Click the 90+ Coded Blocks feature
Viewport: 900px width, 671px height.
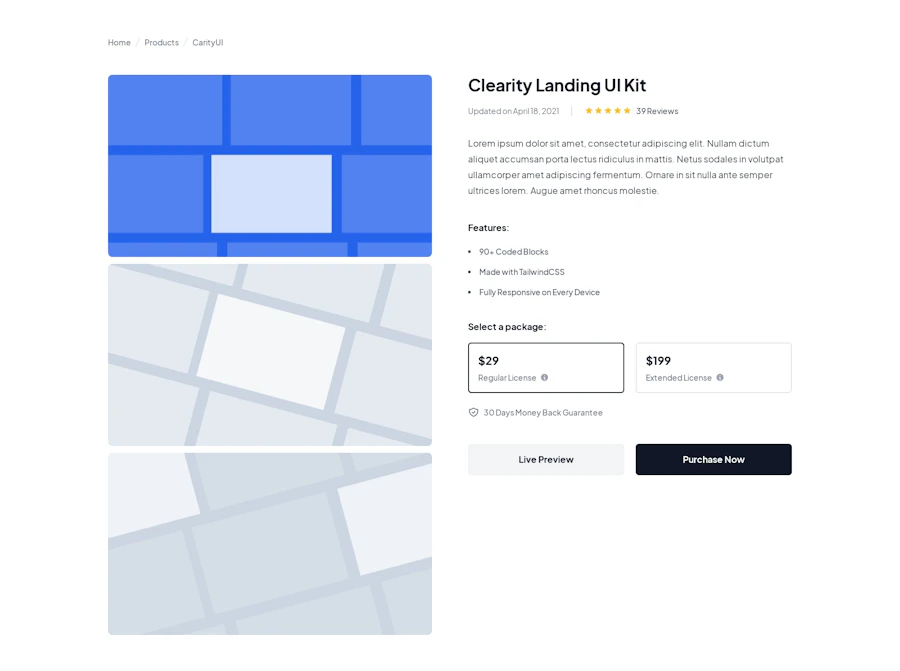pyautogui.click(x=514, y=252)
